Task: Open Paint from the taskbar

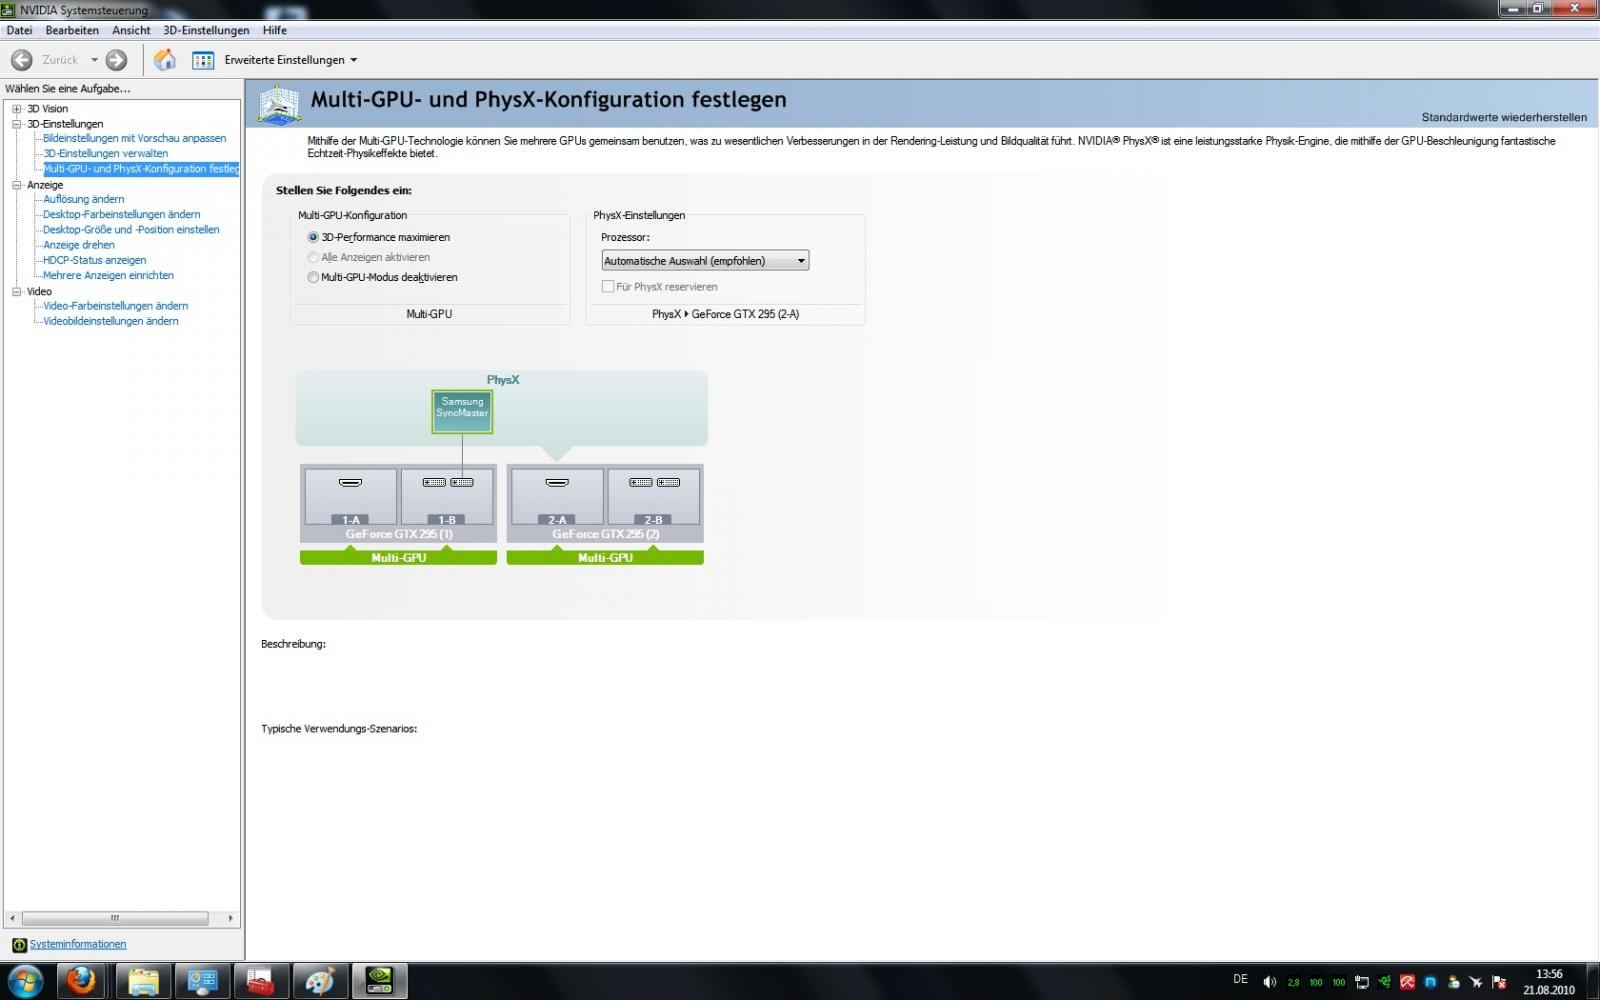Action: click(x=320, y=981)
